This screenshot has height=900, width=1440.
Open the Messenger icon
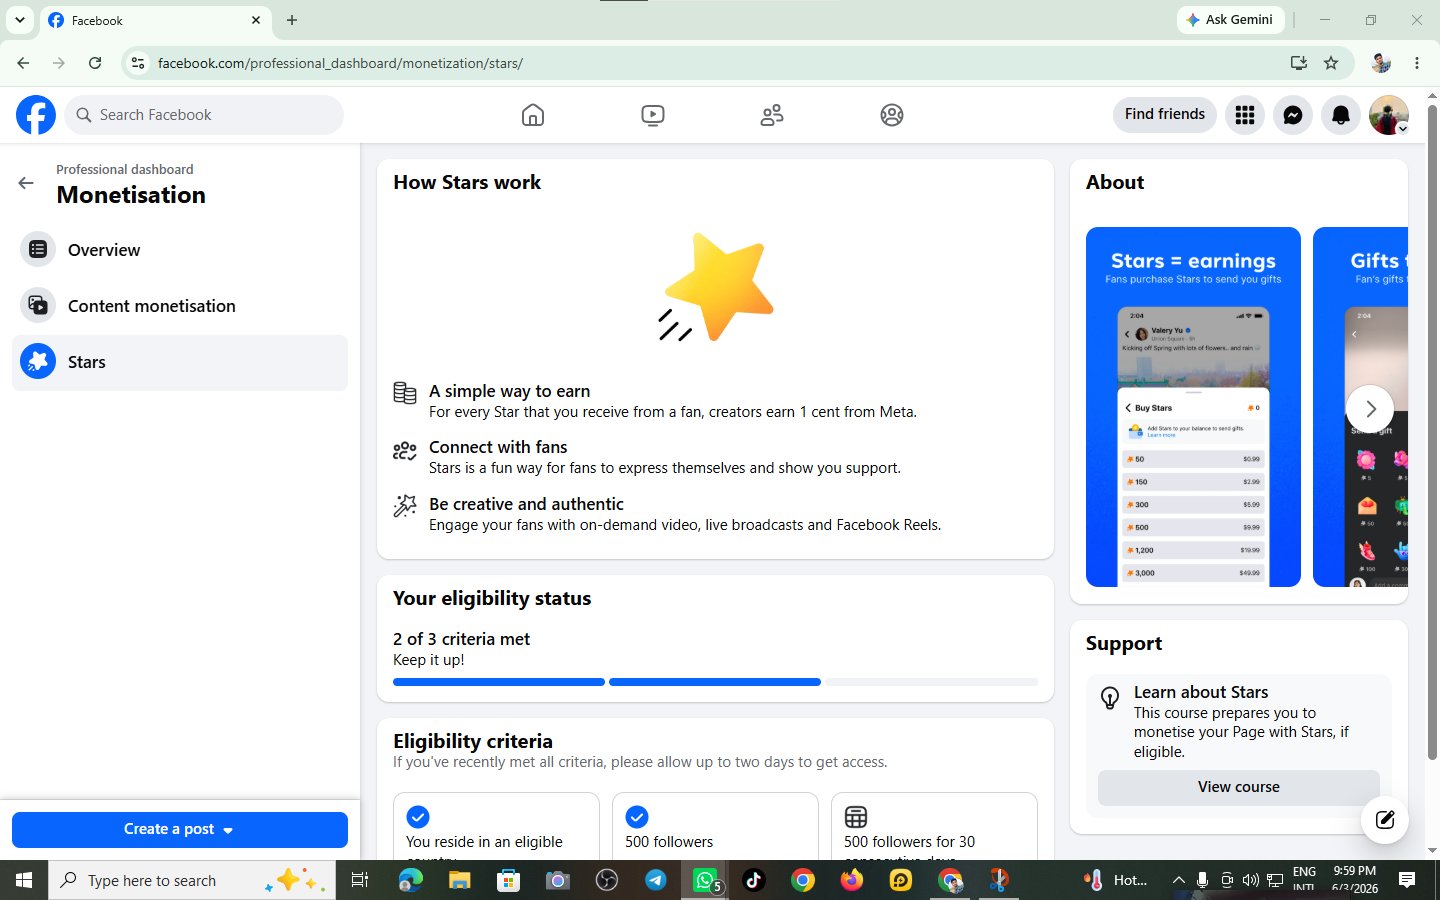tap(1293, 115)
